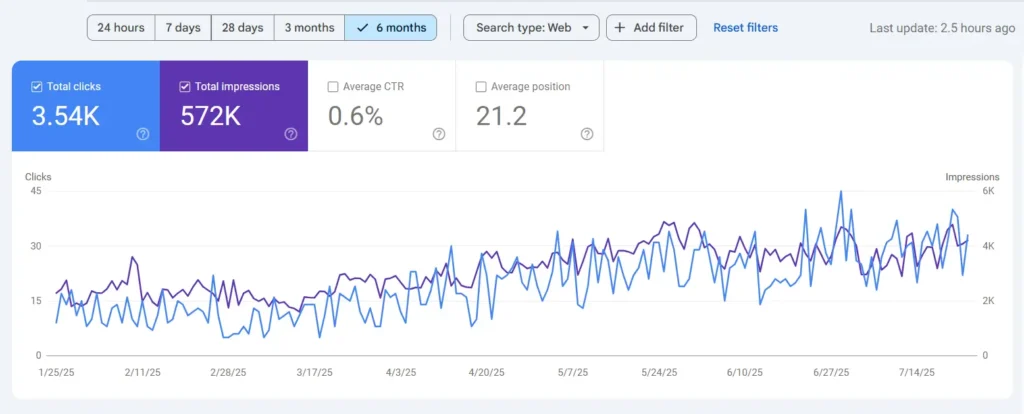The image size is (1024, 414).
Task: Click the Reset filters link
Action: pyautogui.click(x=745, y=28)
